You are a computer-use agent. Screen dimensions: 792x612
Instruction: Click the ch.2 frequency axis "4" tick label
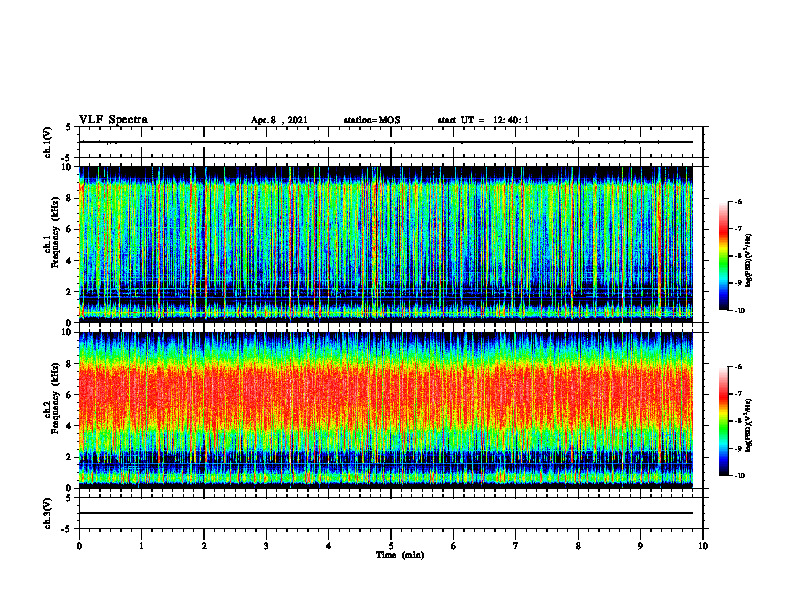point(70,426)
